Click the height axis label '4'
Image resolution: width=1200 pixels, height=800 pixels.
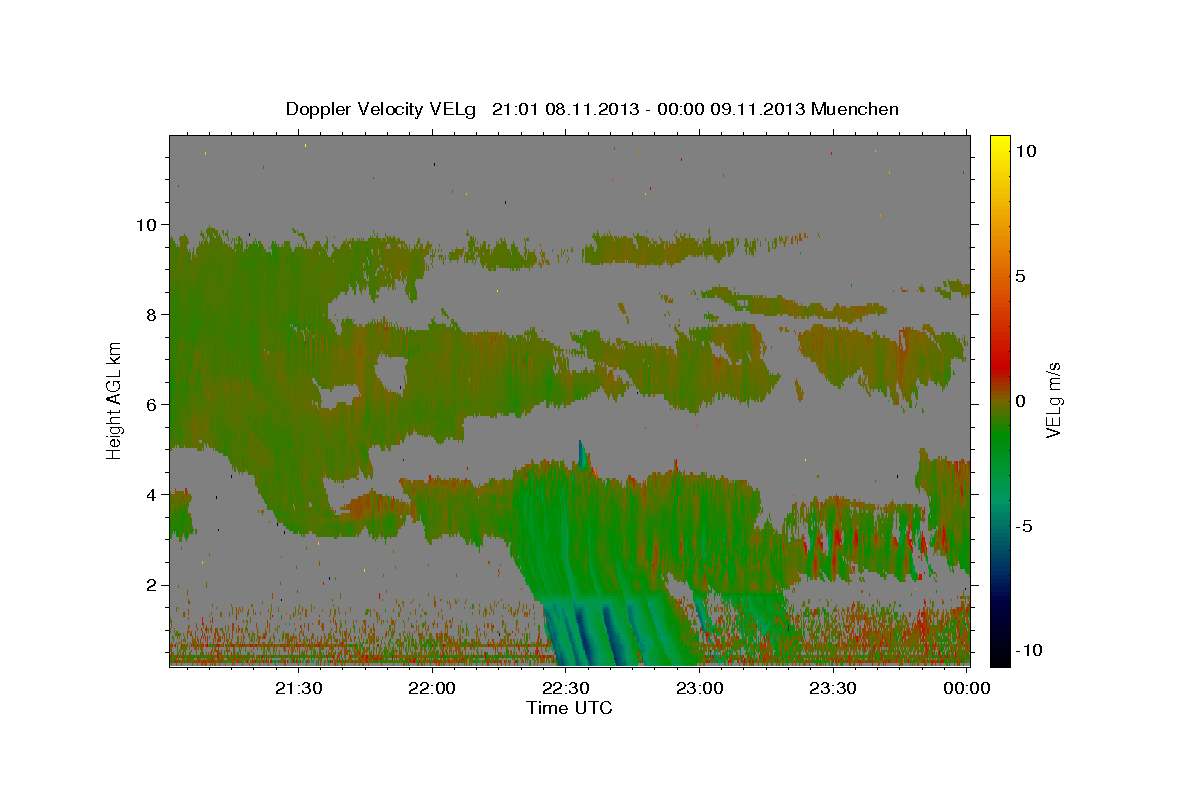(152, 494)
